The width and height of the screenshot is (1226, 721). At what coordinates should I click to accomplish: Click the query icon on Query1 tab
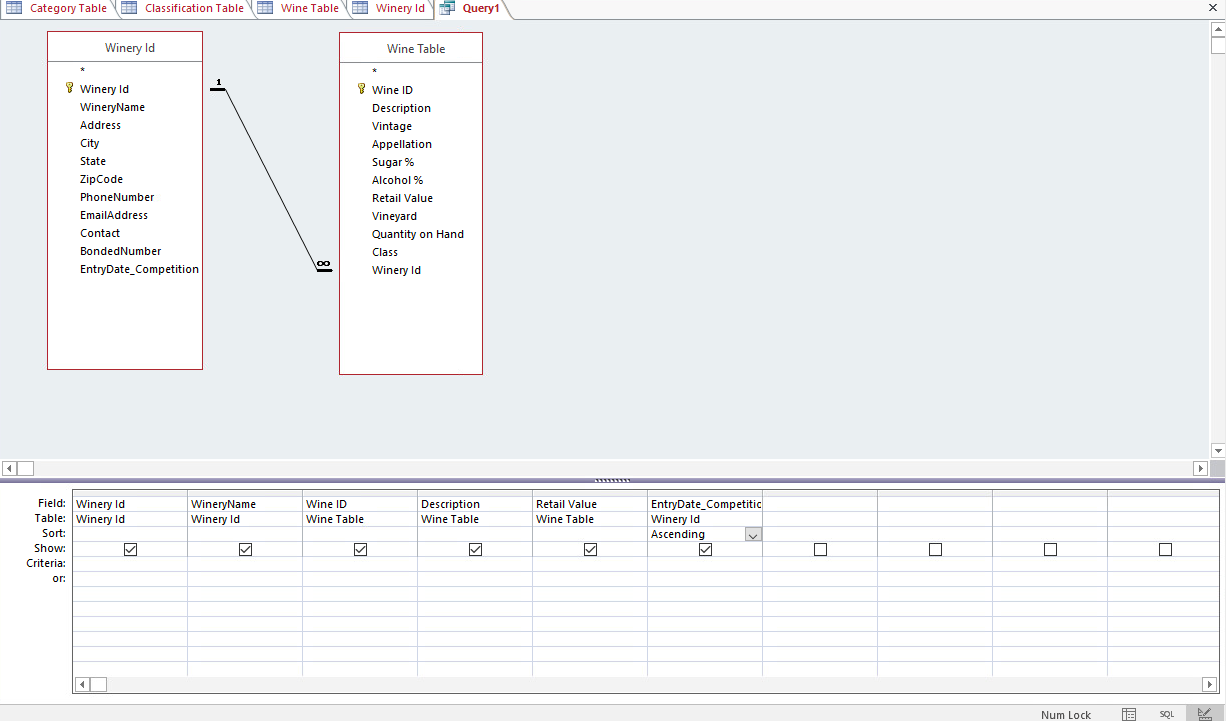[447, 8]
